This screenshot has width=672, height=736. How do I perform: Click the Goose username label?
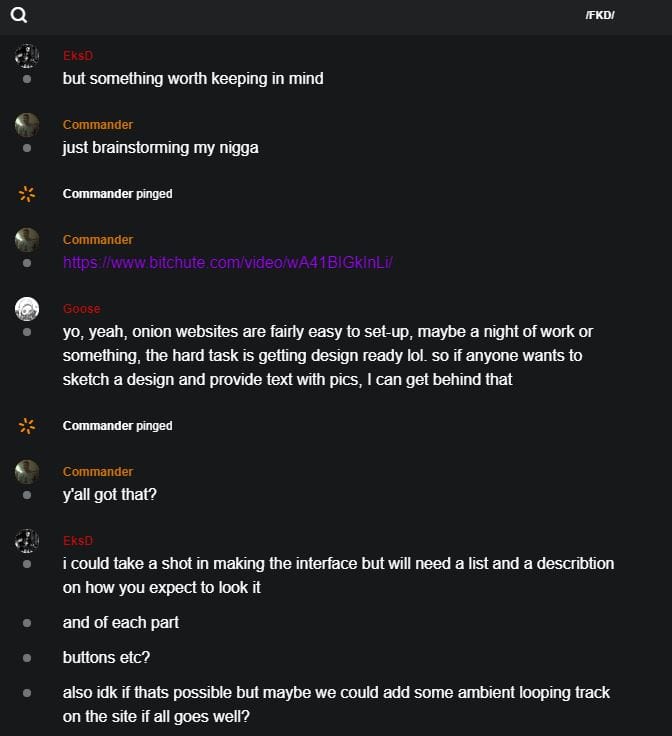click(81, 309)
